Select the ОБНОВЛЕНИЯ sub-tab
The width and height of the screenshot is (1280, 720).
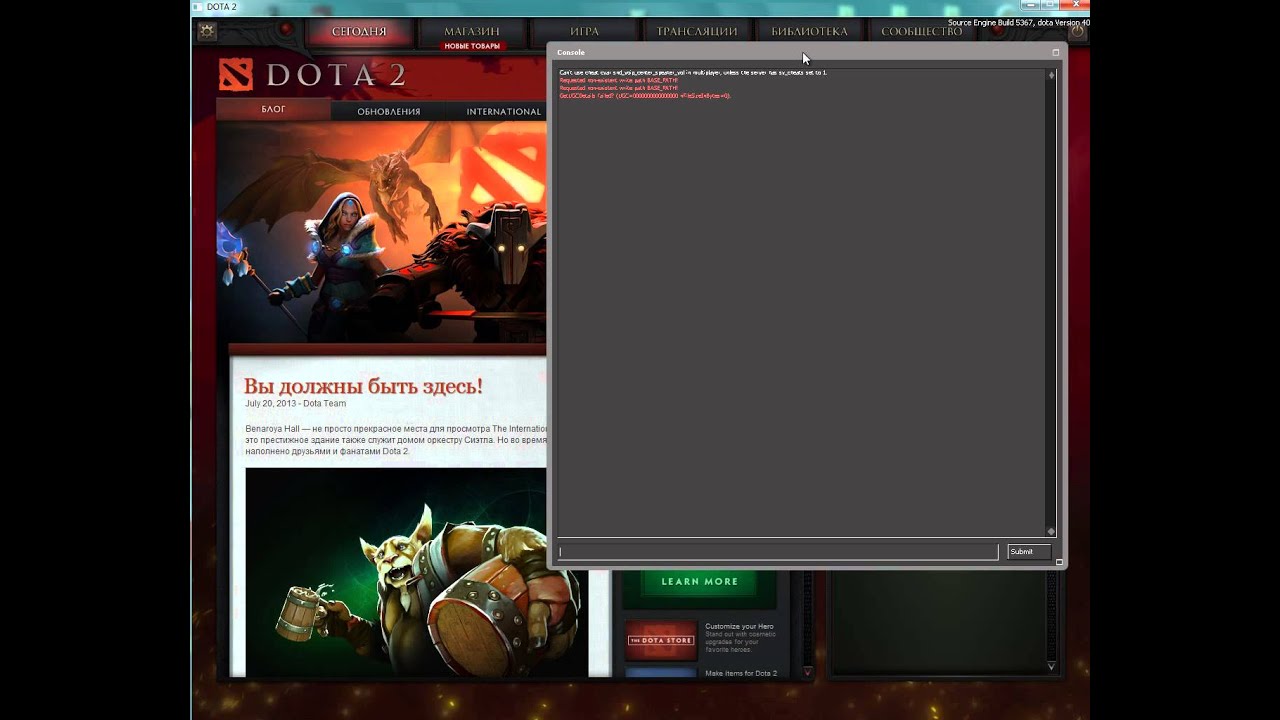389,111
